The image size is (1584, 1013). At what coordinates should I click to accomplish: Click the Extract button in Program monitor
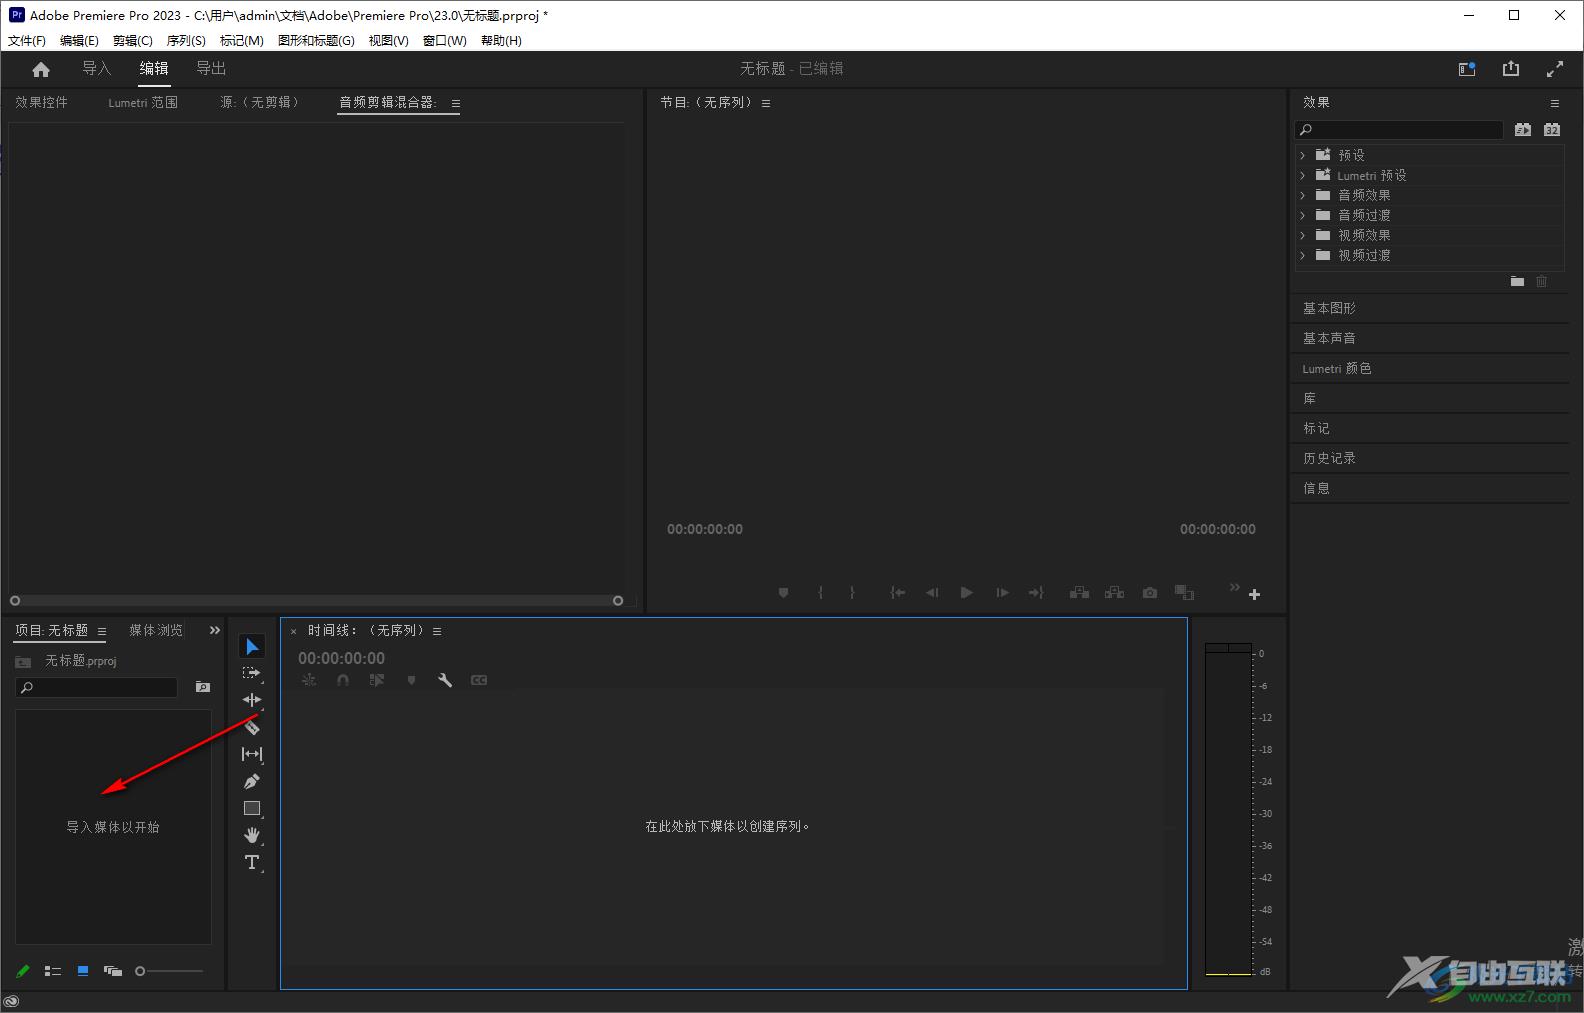tap(1114, 593)
